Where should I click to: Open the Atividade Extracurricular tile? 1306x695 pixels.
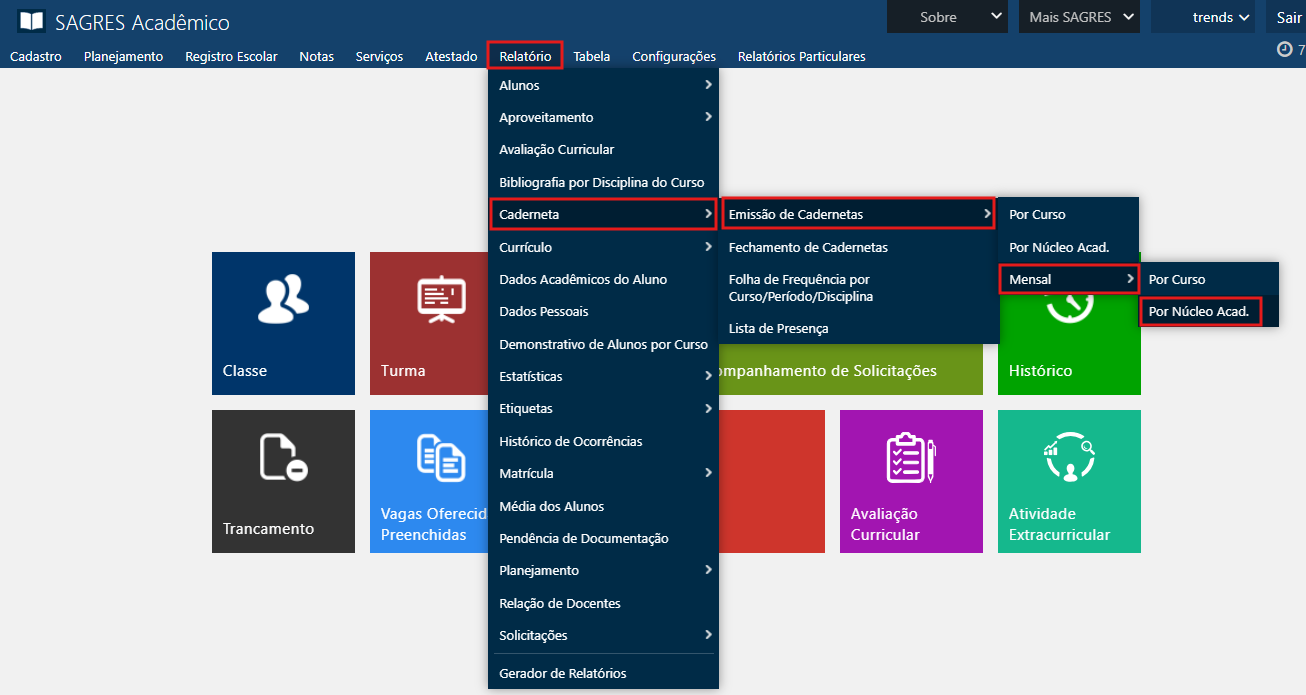point(1069,481)
